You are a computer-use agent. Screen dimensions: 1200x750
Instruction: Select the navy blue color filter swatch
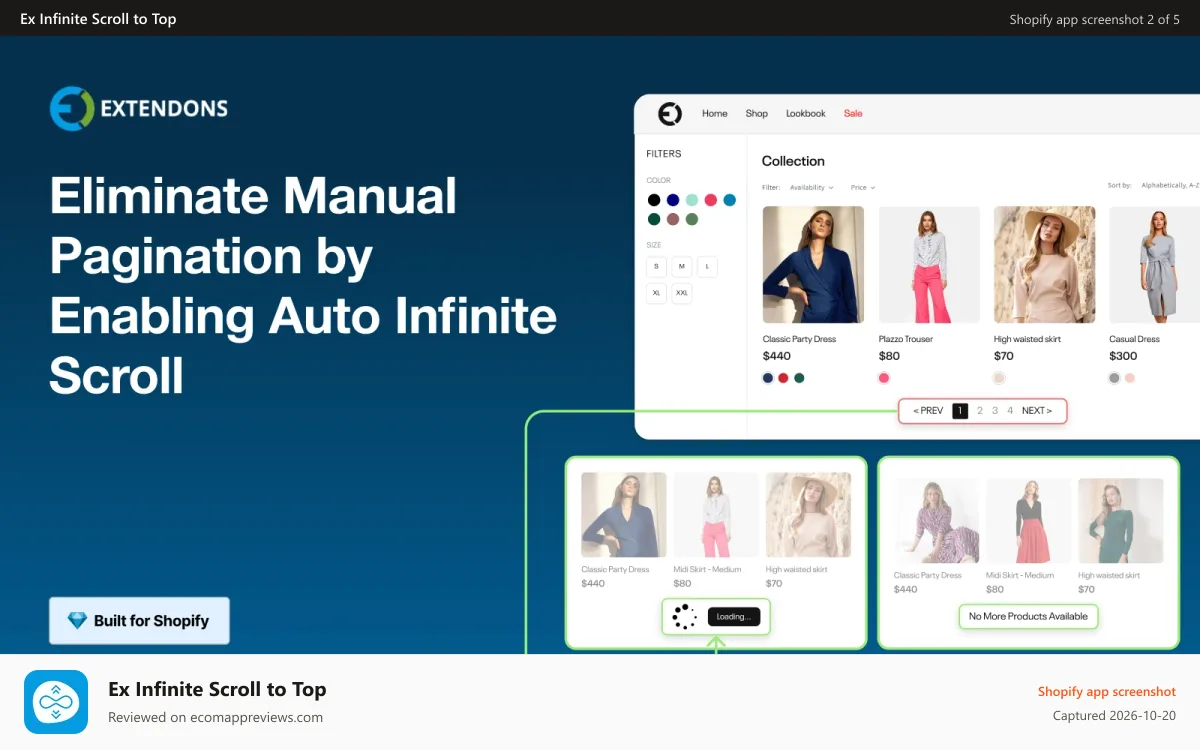click(673, 200)
